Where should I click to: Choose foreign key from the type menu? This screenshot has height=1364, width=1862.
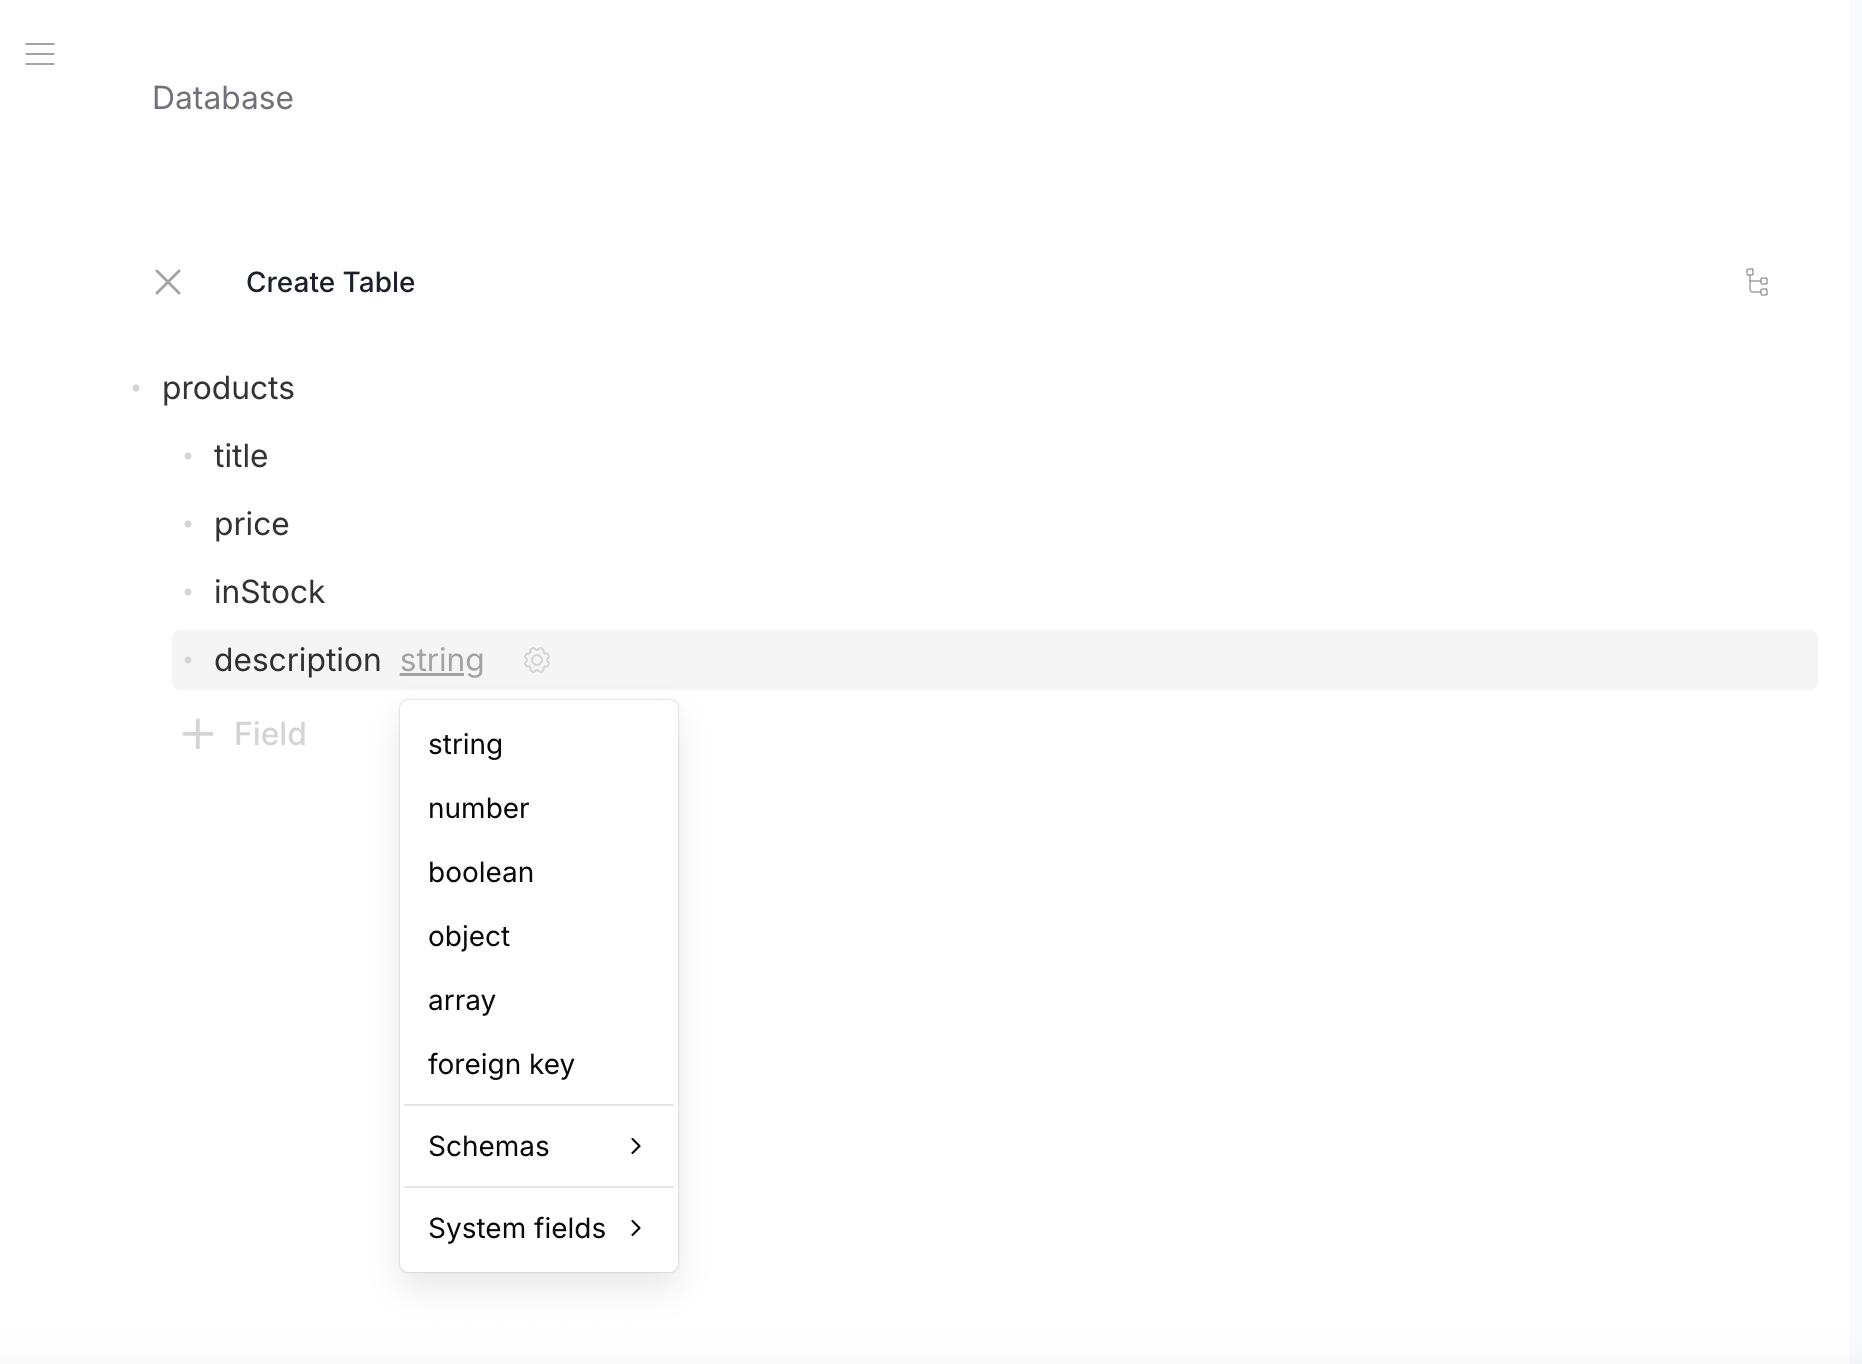(501, 1064)
